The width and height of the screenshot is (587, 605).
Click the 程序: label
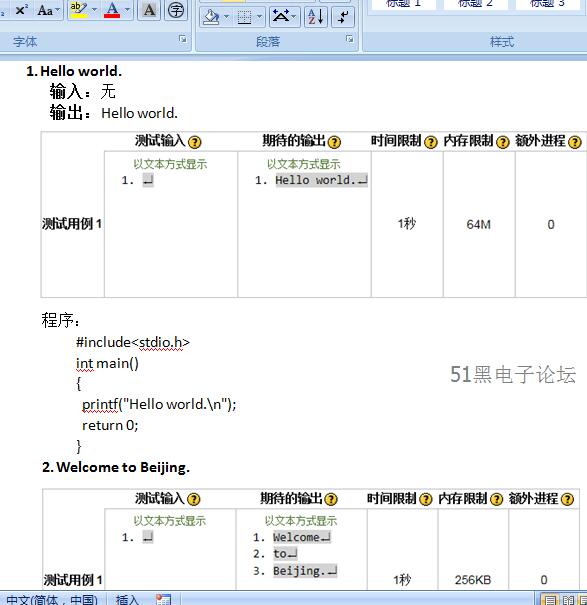(x=61, y=320)
